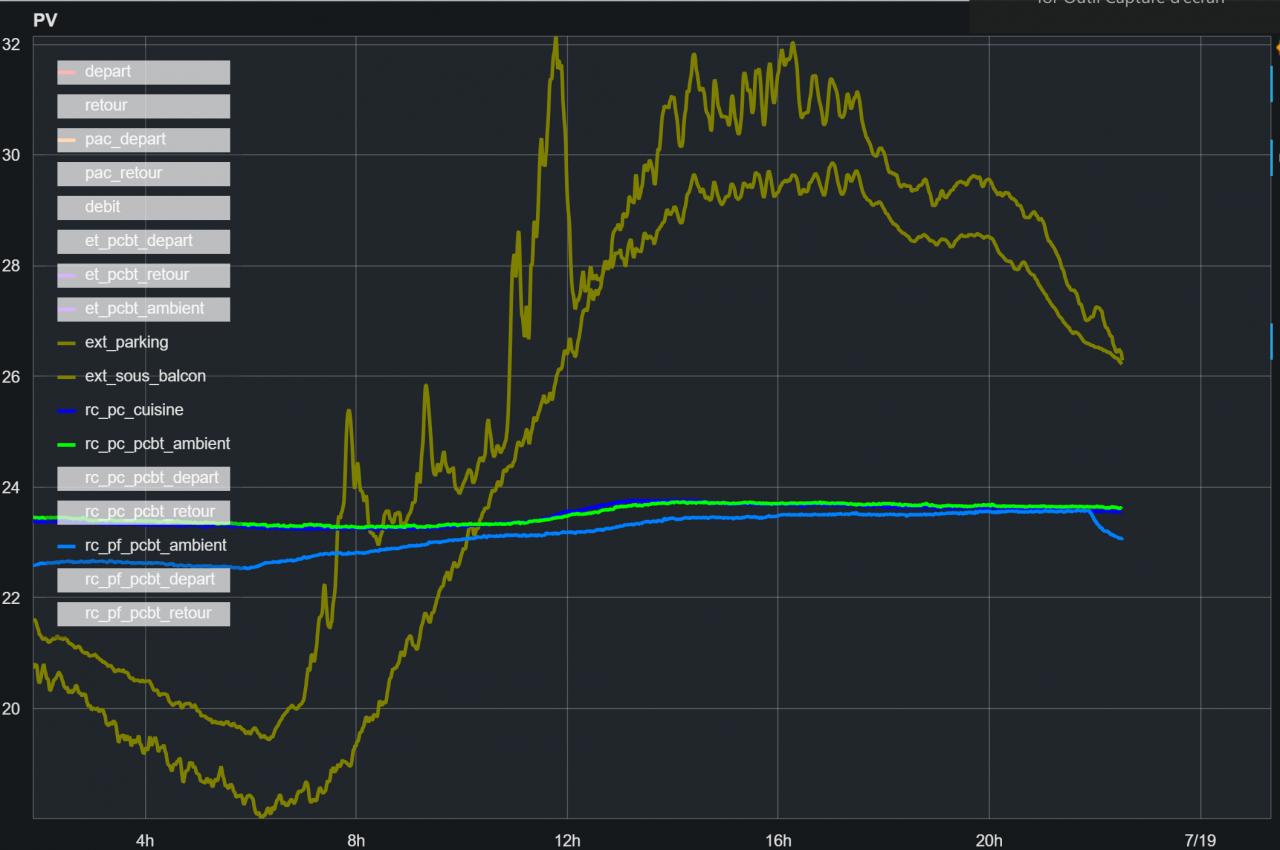Show the rc_pf_pcbt_depart trace
The image size is (1280, 850).
(x=143, y=580)
